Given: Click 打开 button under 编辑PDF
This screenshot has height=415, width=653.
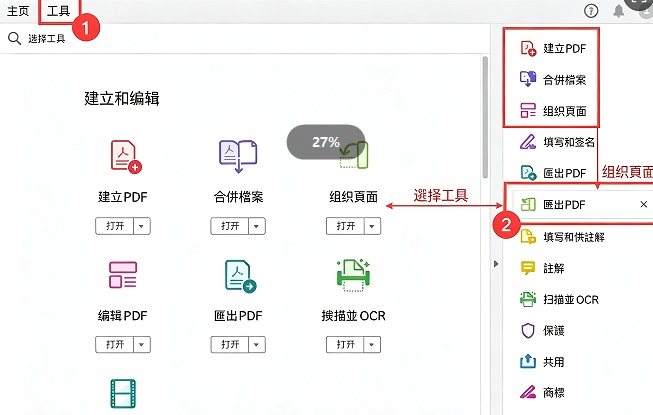Looking at the screenshot, I should coord(115,345).
